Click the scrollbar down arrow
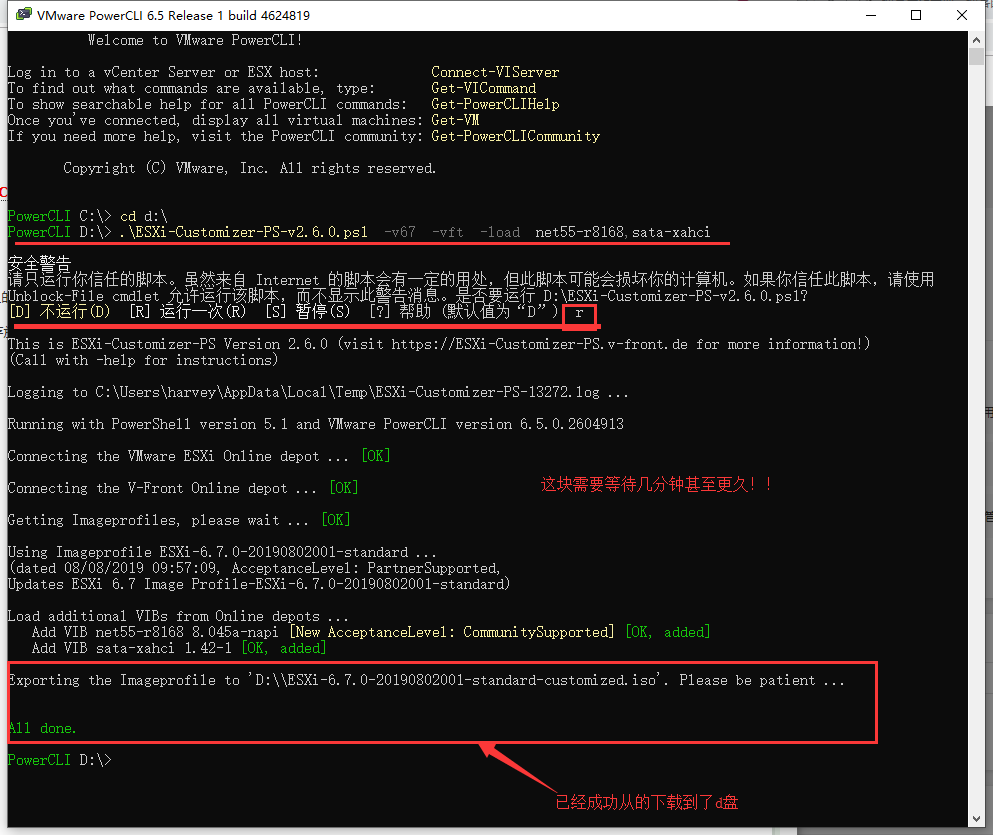 click(976, 819)
